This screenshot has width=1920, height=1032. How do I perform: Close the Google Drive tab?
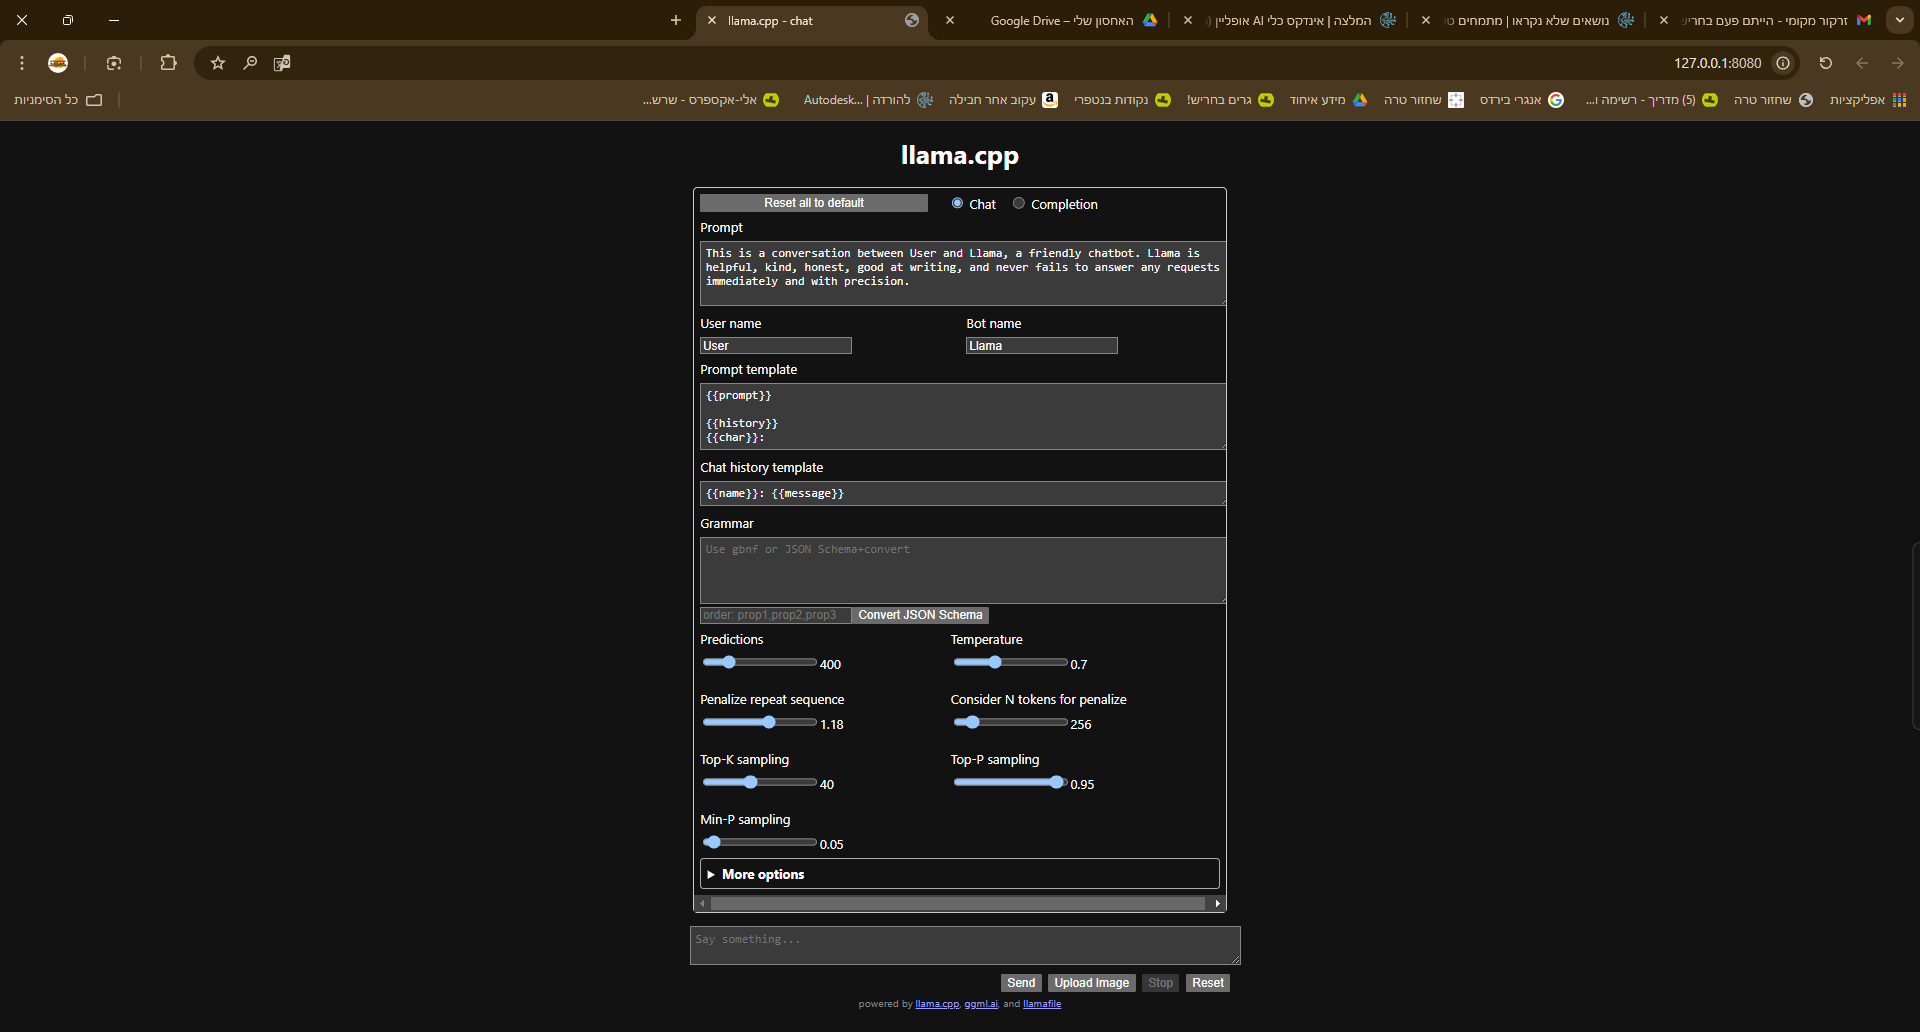pos(950,20)
